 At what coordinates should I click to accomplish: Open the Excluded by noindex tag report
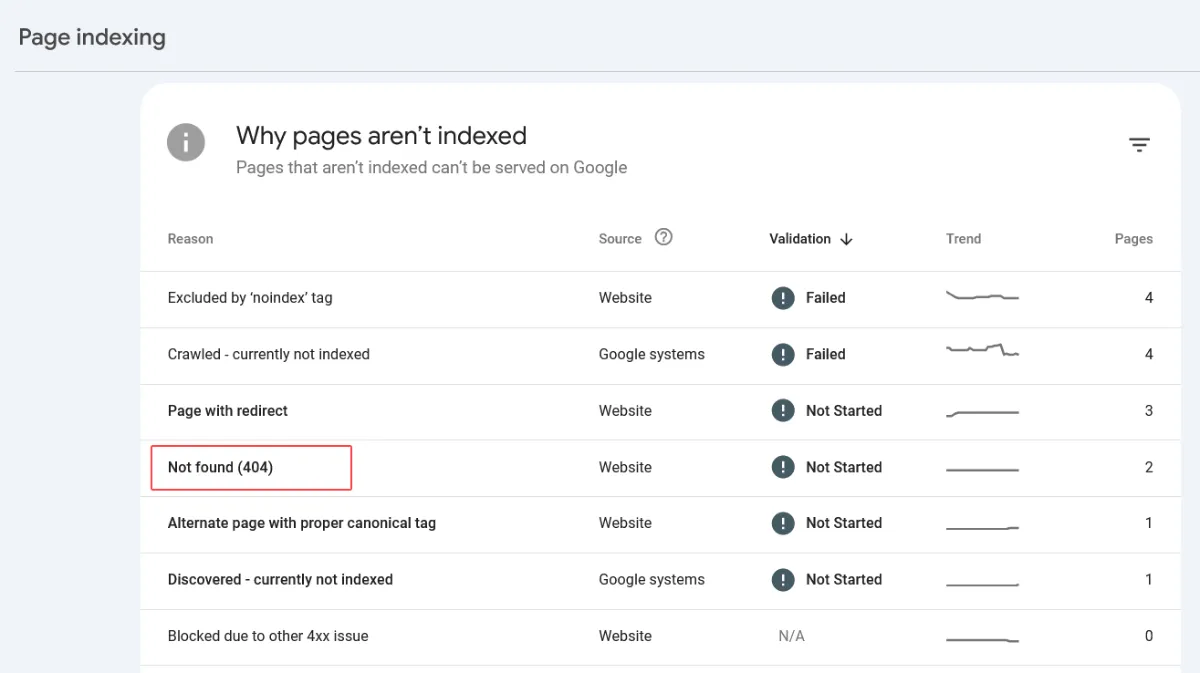(x=251, y=297)
